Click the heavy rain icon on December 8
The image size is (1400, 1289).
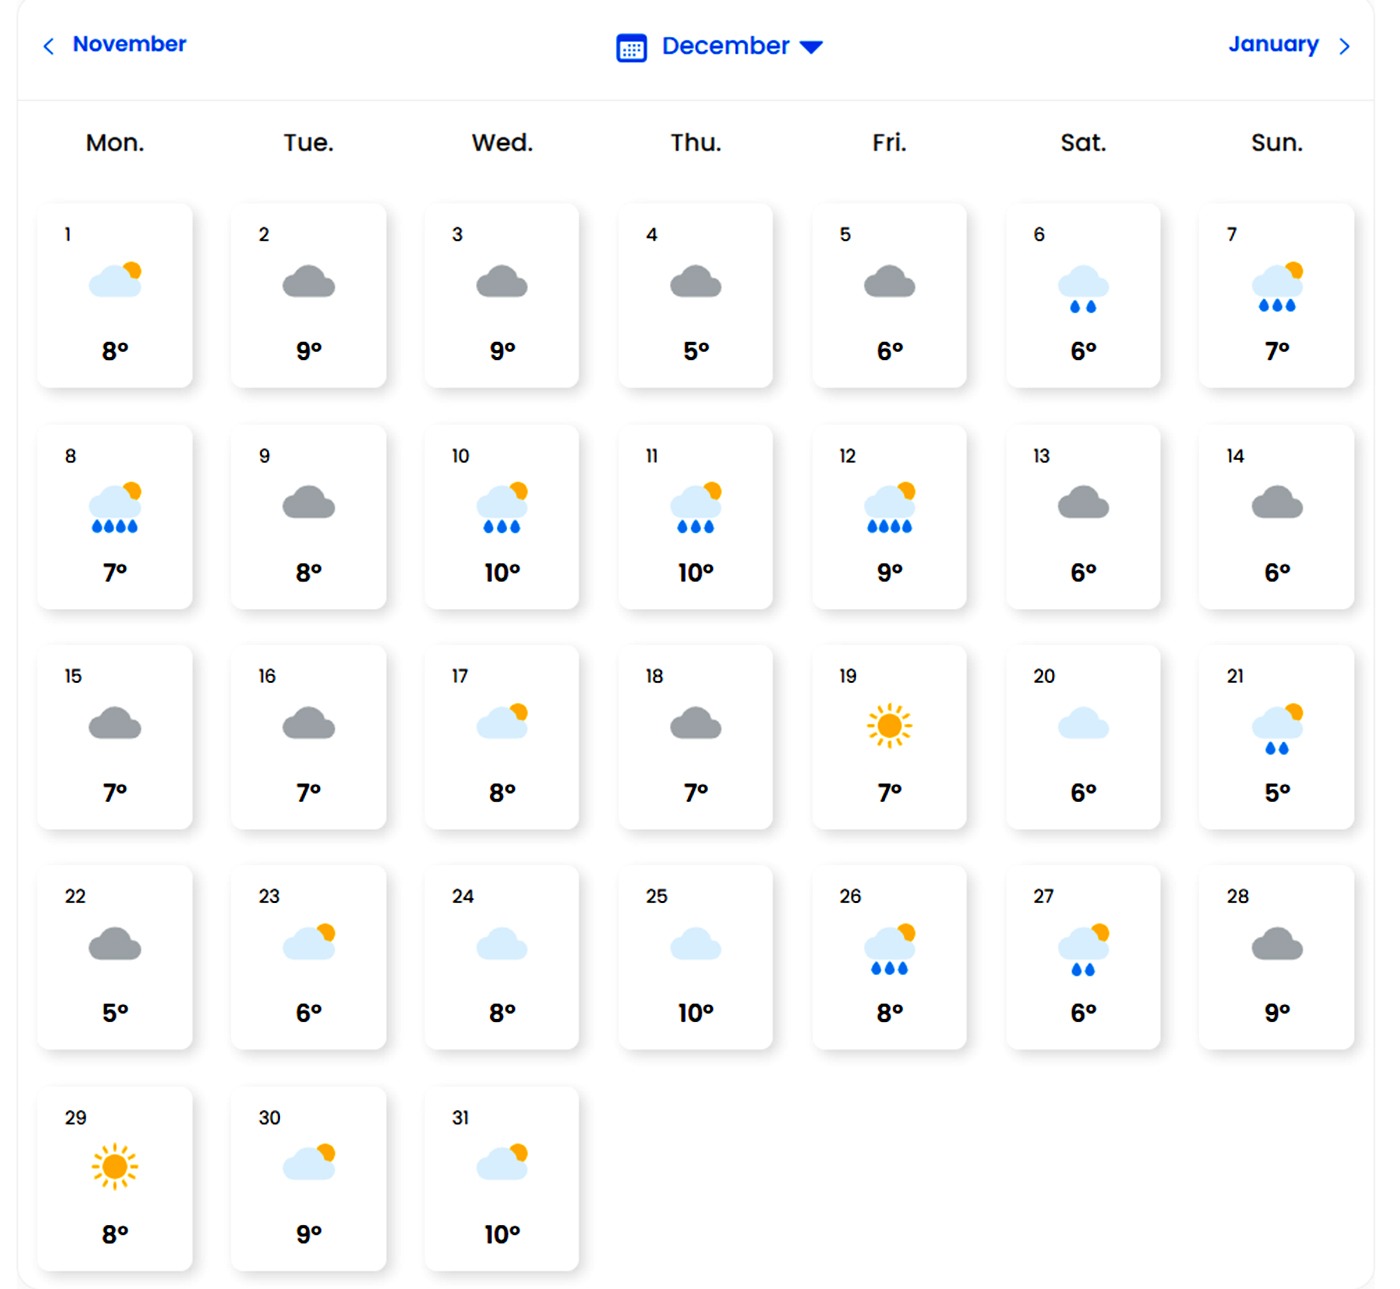[x=115, y=507]
